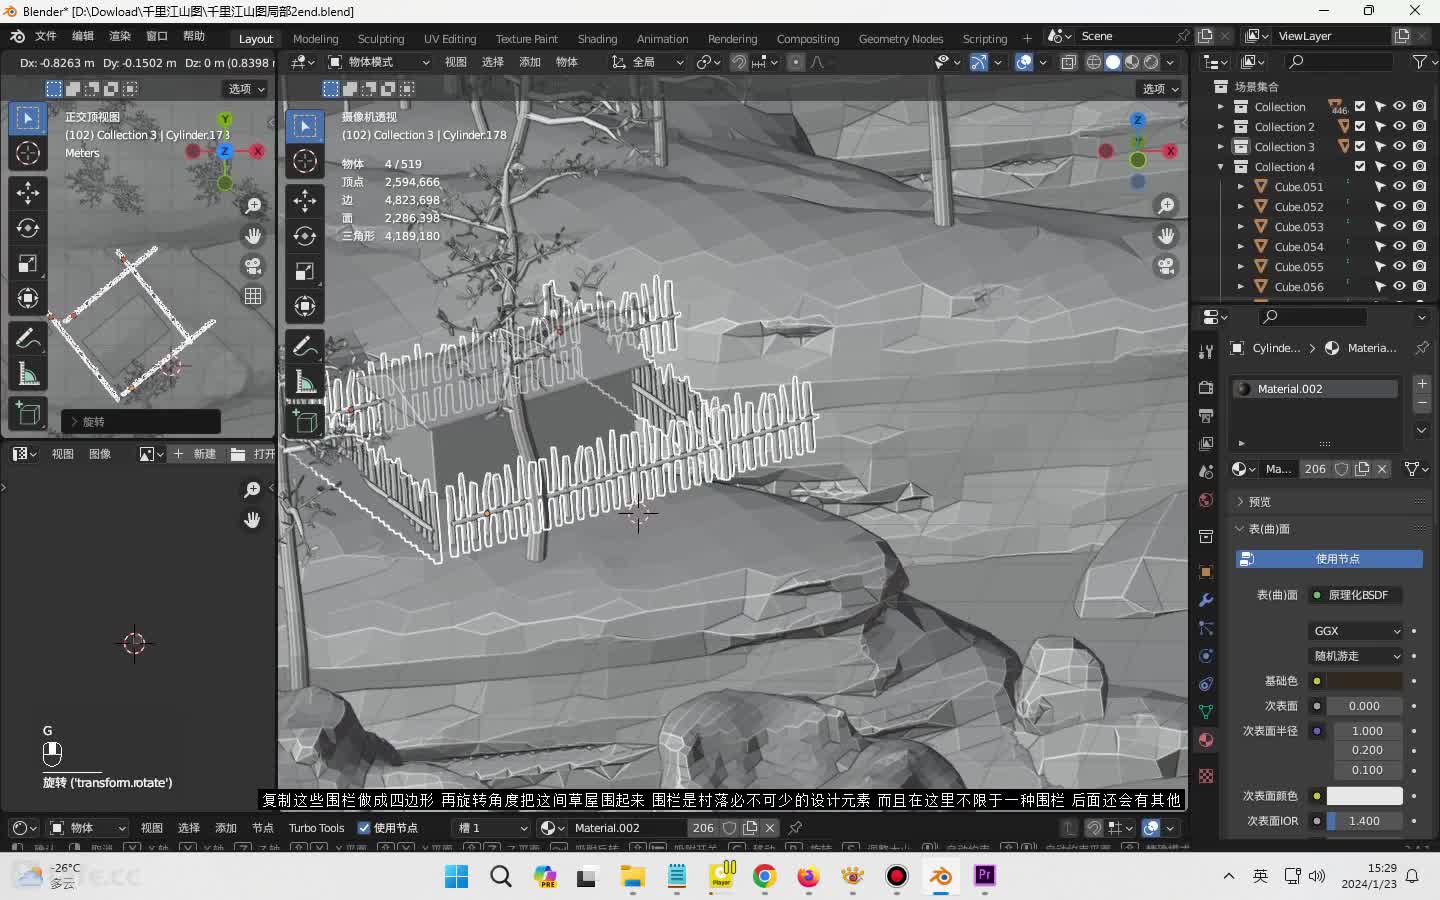Image resolution: width=1440 pixels, height=900 pixels.
Task: Select the Add Cube tool in main viewport
Action: point(305,422)
